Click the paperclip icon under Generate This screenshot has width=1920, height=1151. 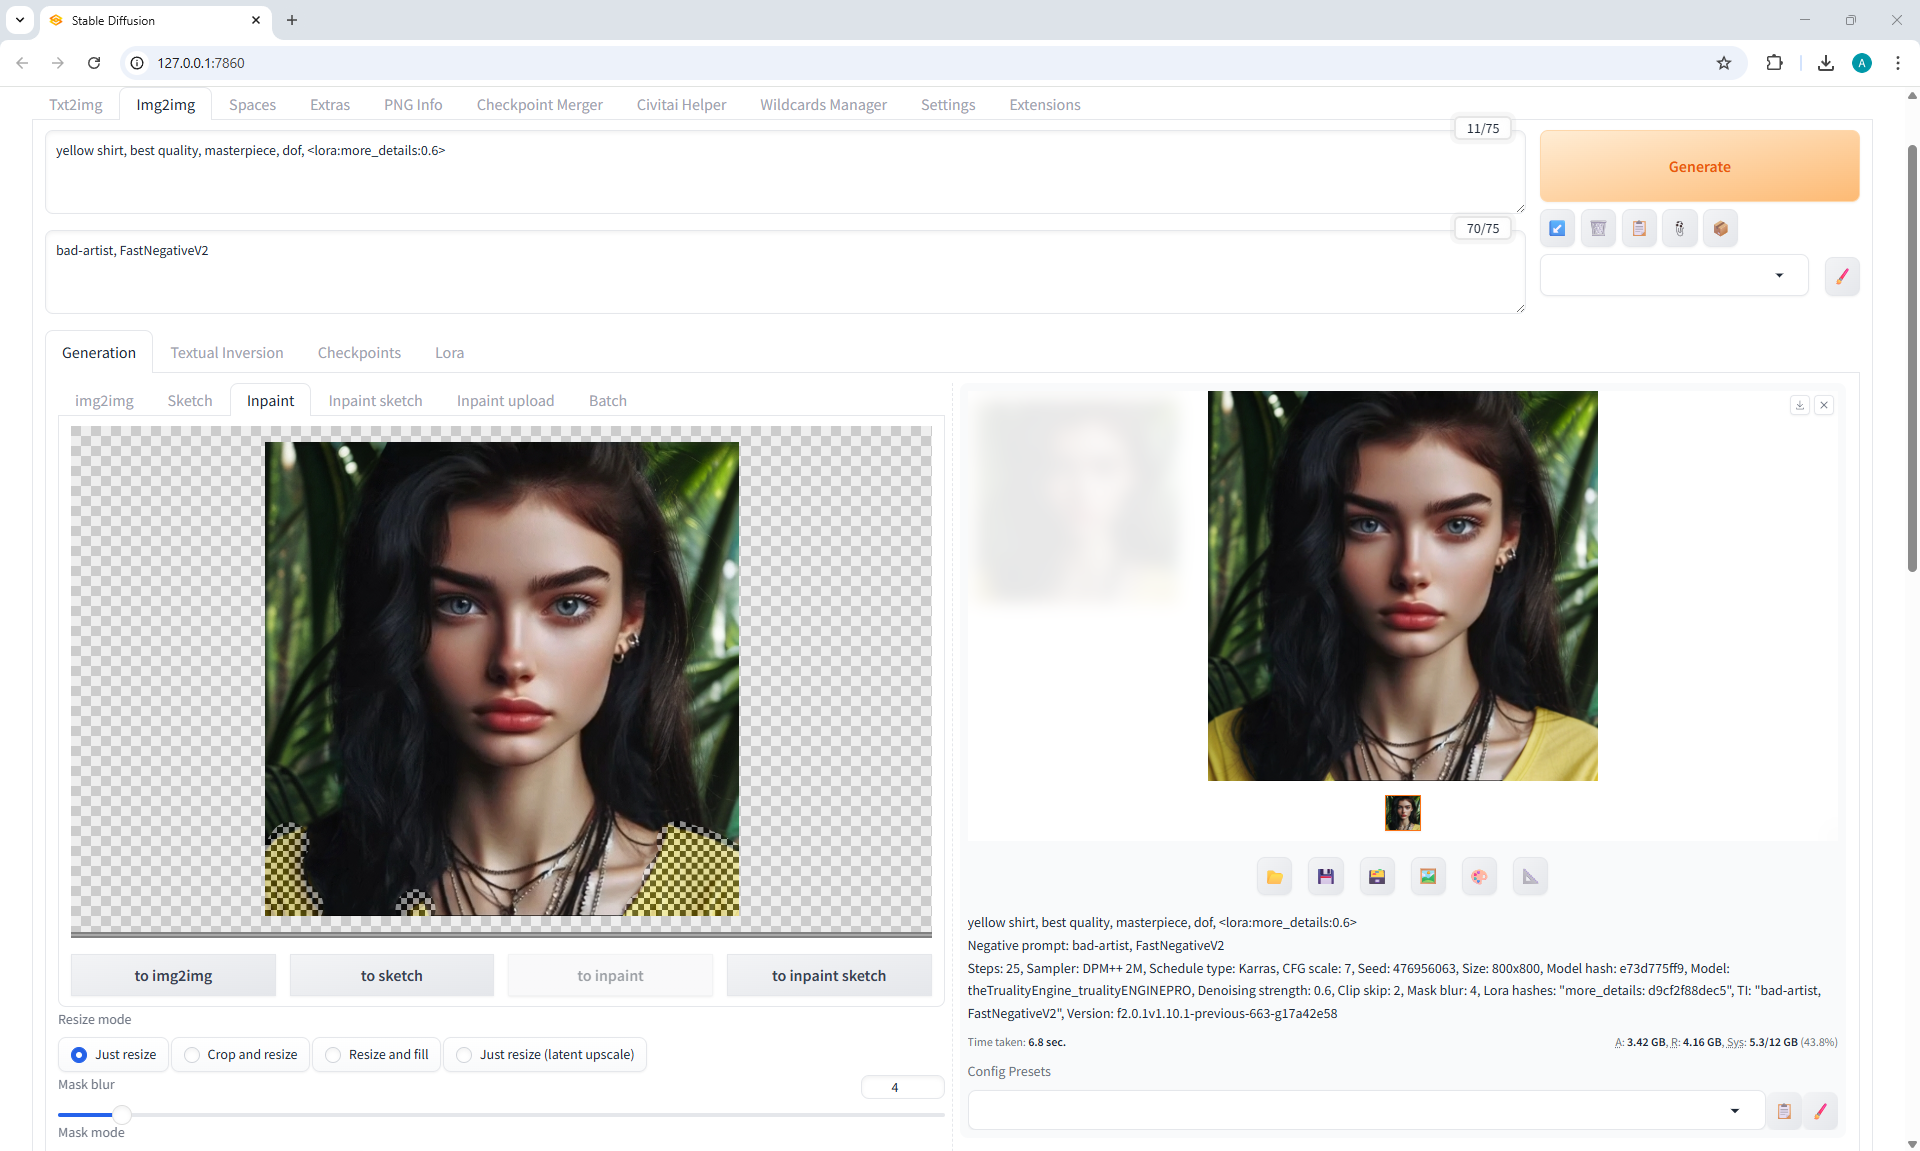click(x=1680, y=229)
